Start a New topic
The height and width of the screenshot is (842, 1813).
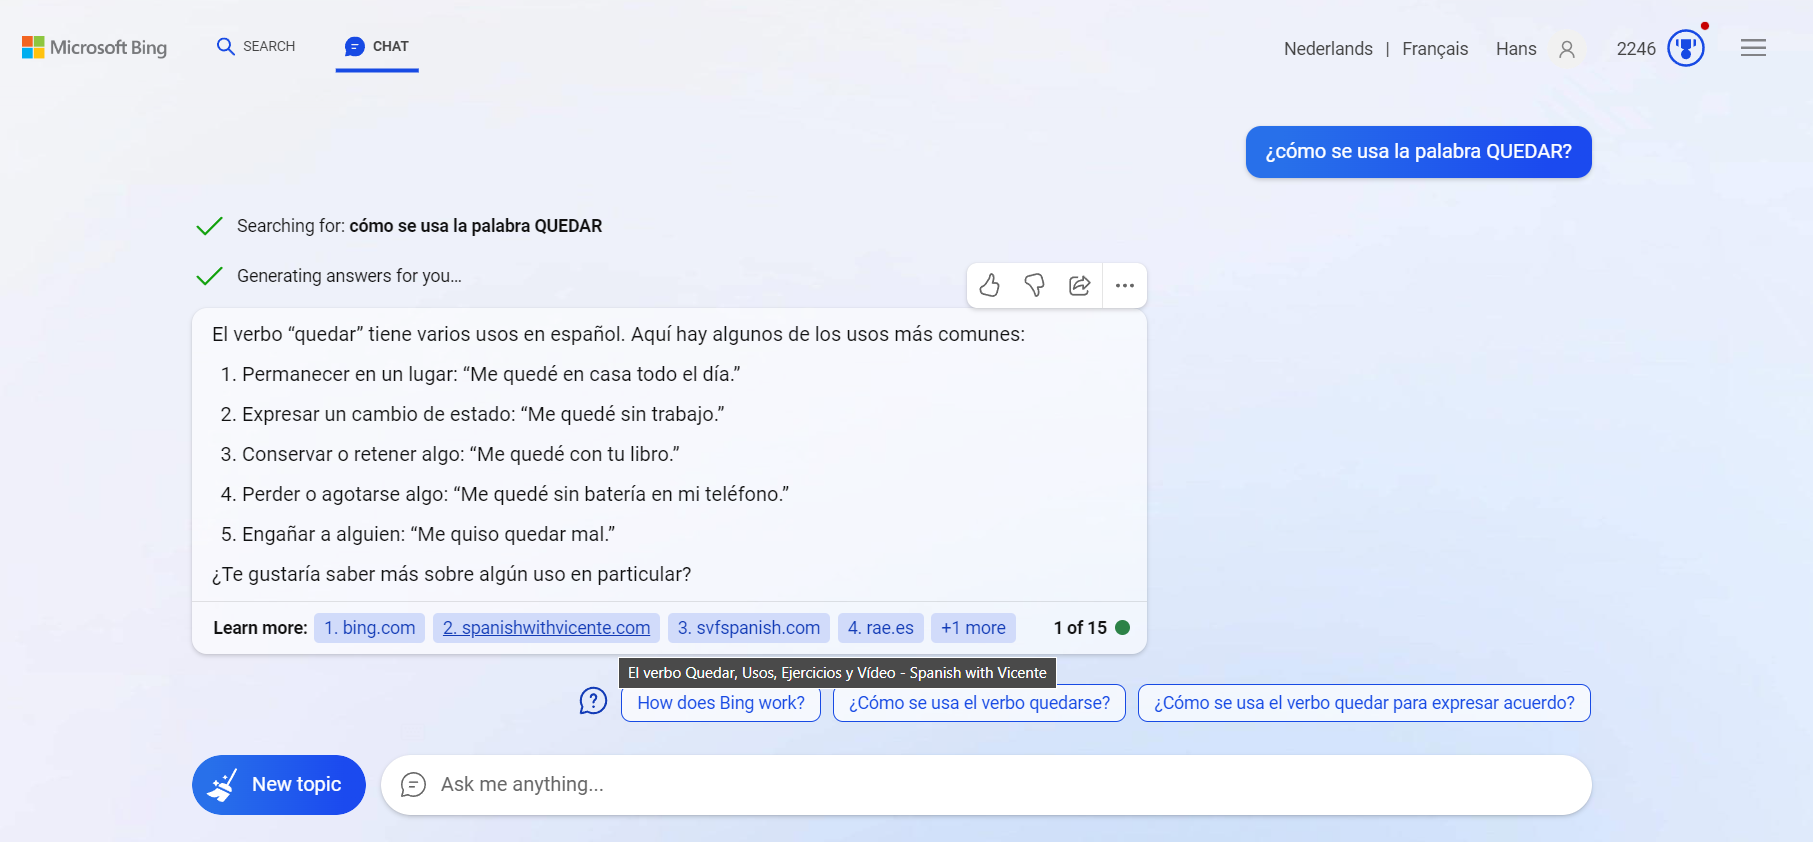pyautogui.click(x=278, y=785)
